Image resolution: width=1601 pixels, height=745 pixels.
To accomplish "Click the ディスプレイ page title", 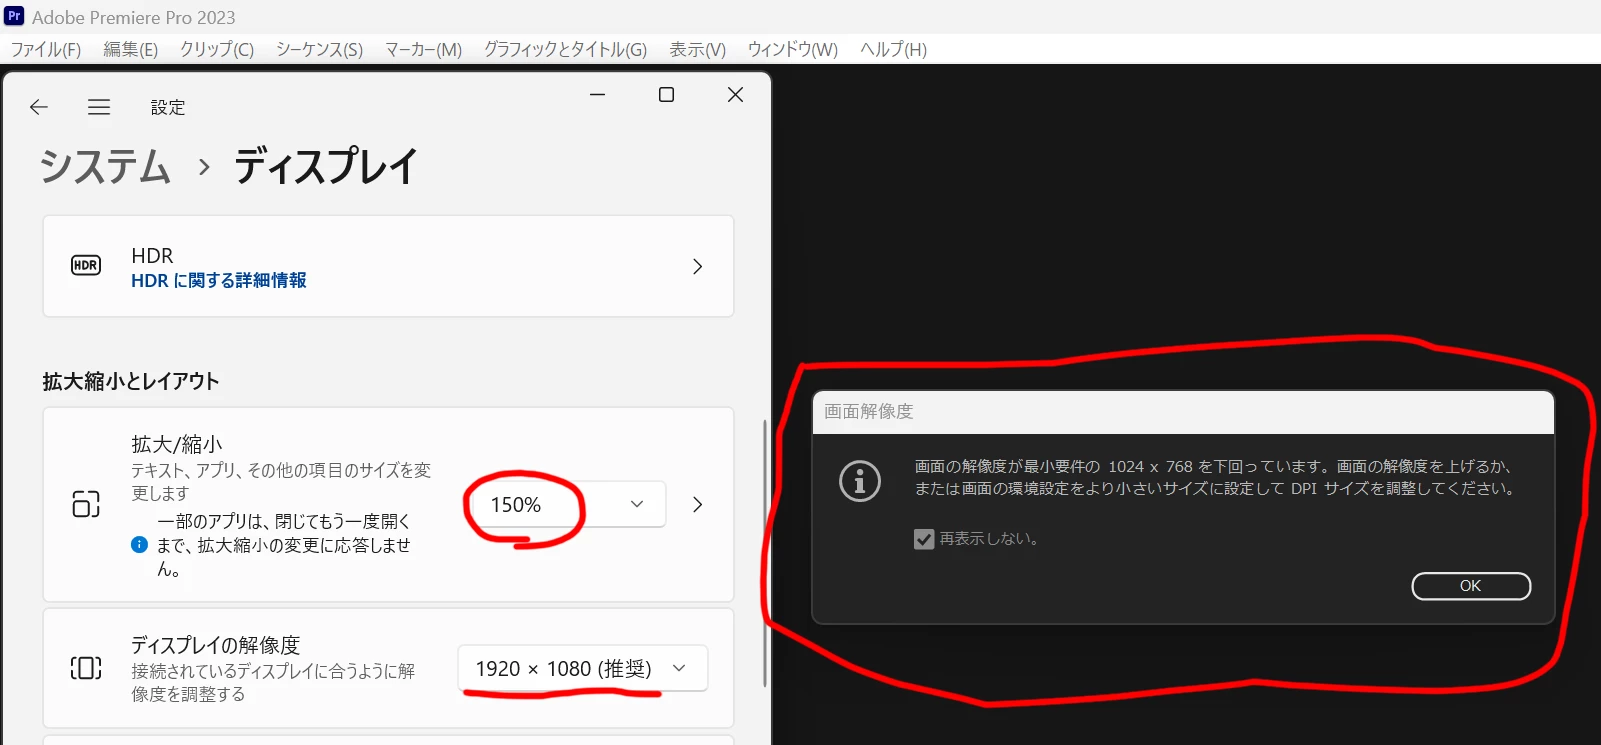I will (326, 166).
